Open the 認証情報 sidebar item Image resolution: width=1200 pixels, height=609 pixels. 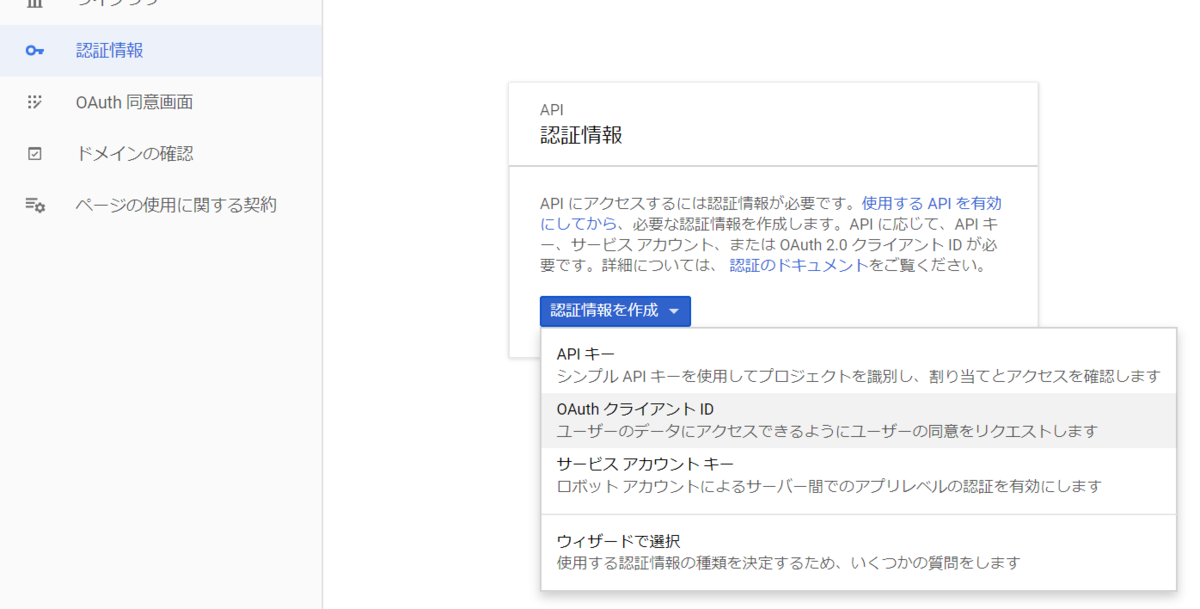point(161,50)
